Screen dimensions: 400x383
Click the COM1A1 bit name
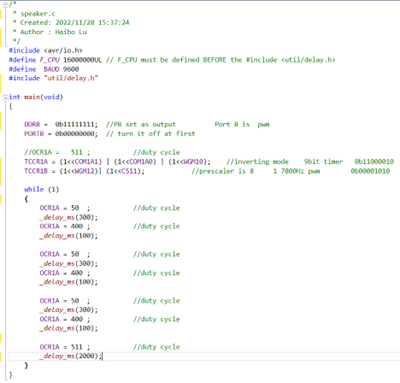87,162
